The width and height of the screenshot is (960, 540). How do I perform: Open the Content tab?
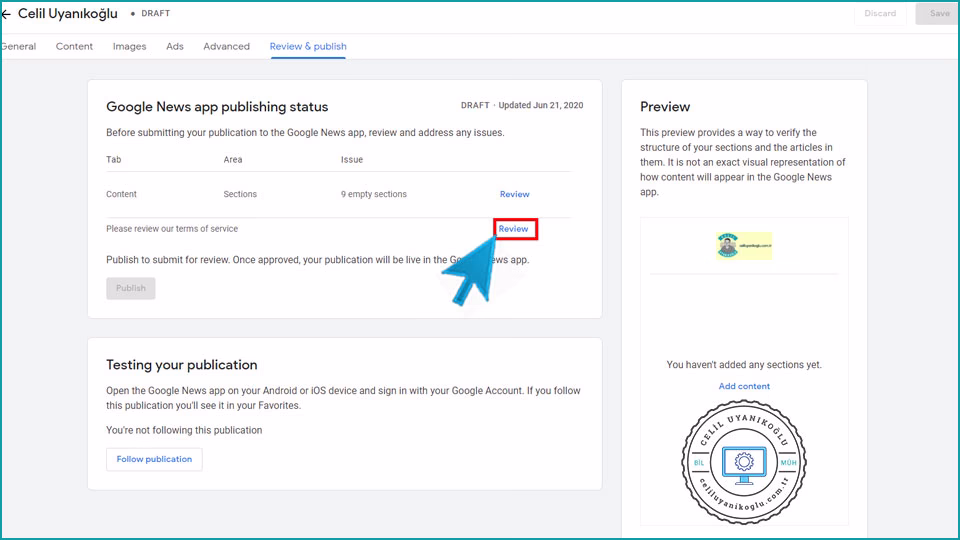click(74, 46)
